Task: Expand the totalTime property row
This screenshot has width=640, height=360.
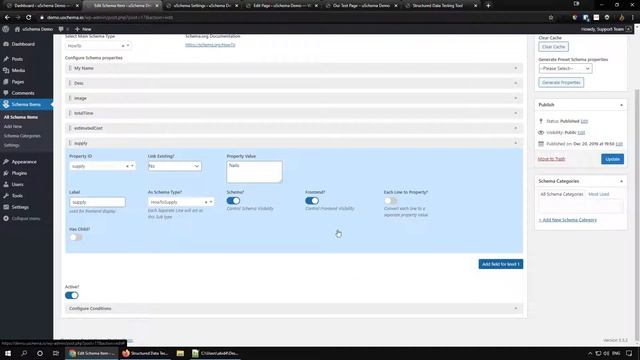Action: click(x=294, y=113)
